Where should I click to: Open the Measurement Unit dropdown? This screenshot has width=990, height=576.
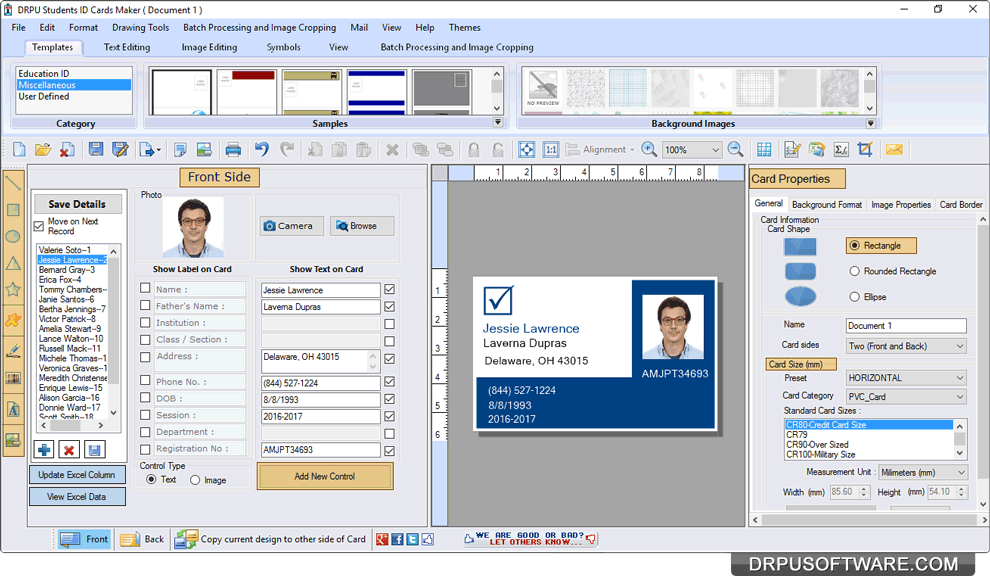coord(923,472)
